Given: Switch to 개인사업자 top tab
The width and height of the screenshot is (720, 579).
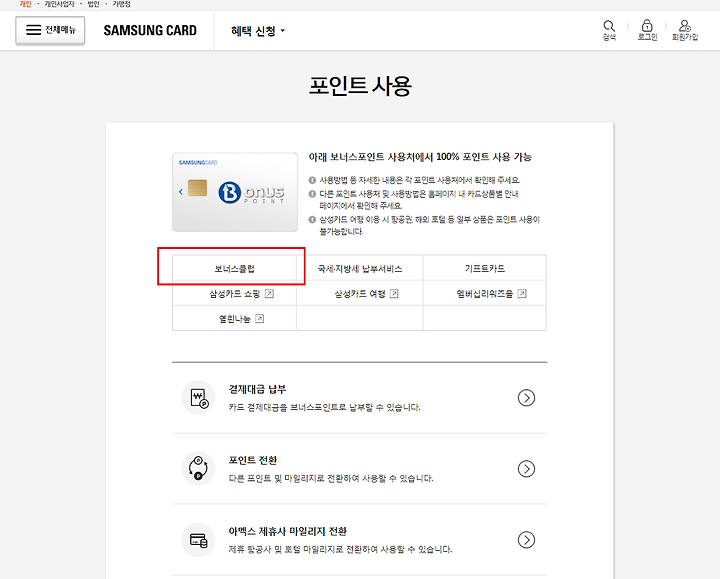Looking at the screenshot, I should (x=59, y=4).
